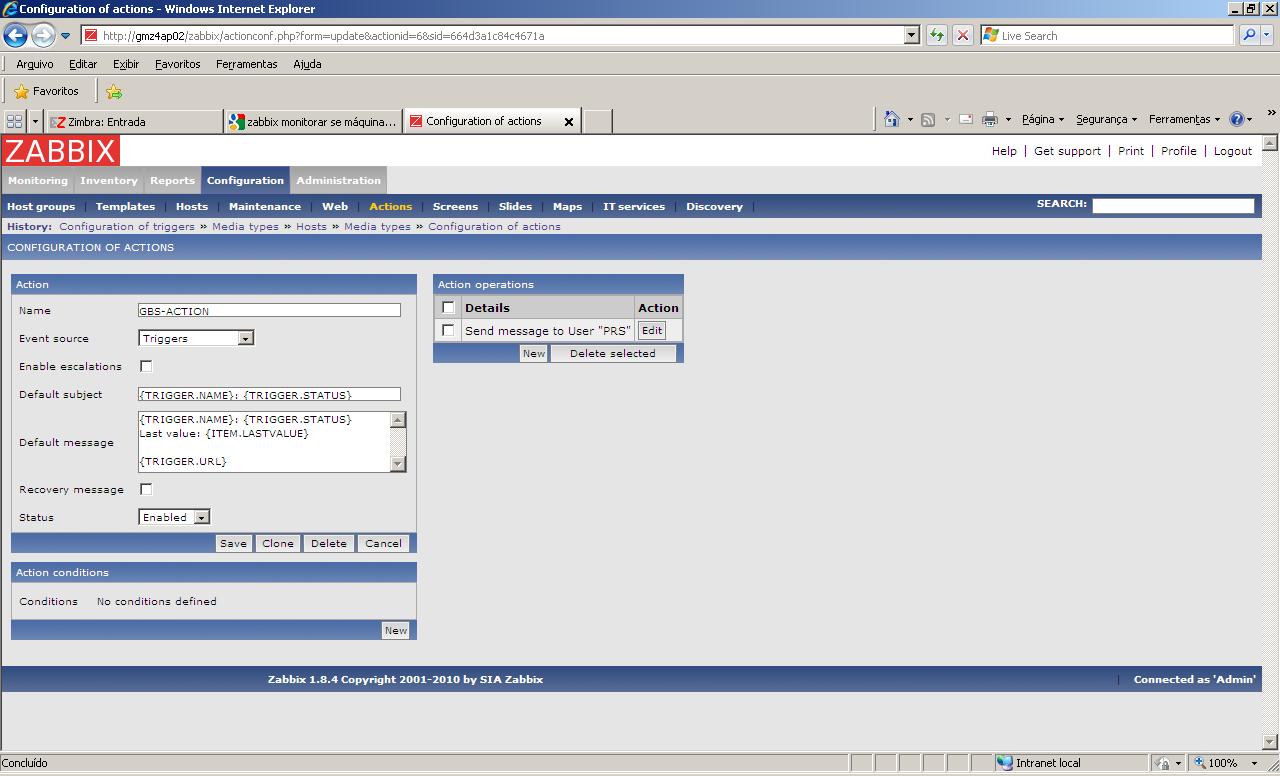Click the Default subject input field
The width and height of the screenshot is (1280, 776).
click(x=269, y=395)
